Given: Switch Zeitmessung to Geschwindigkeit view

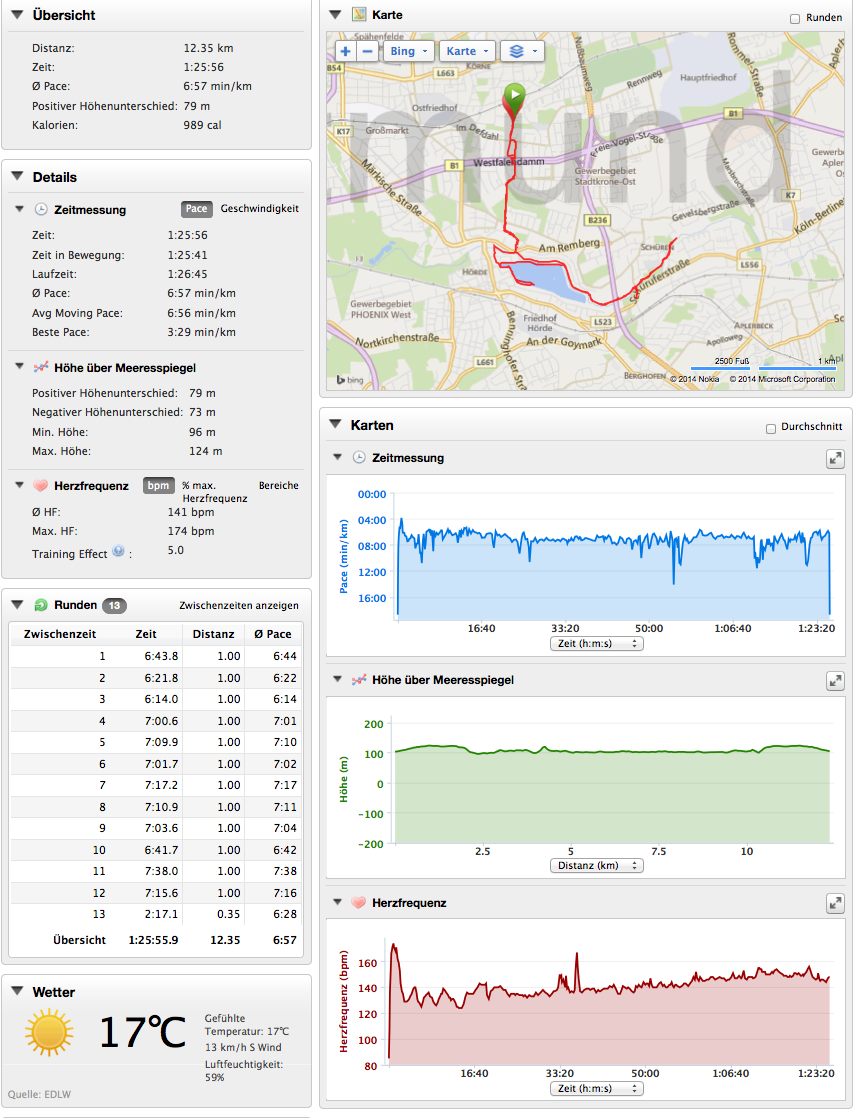Looking at the screenshot, I should tap(259, 209).
